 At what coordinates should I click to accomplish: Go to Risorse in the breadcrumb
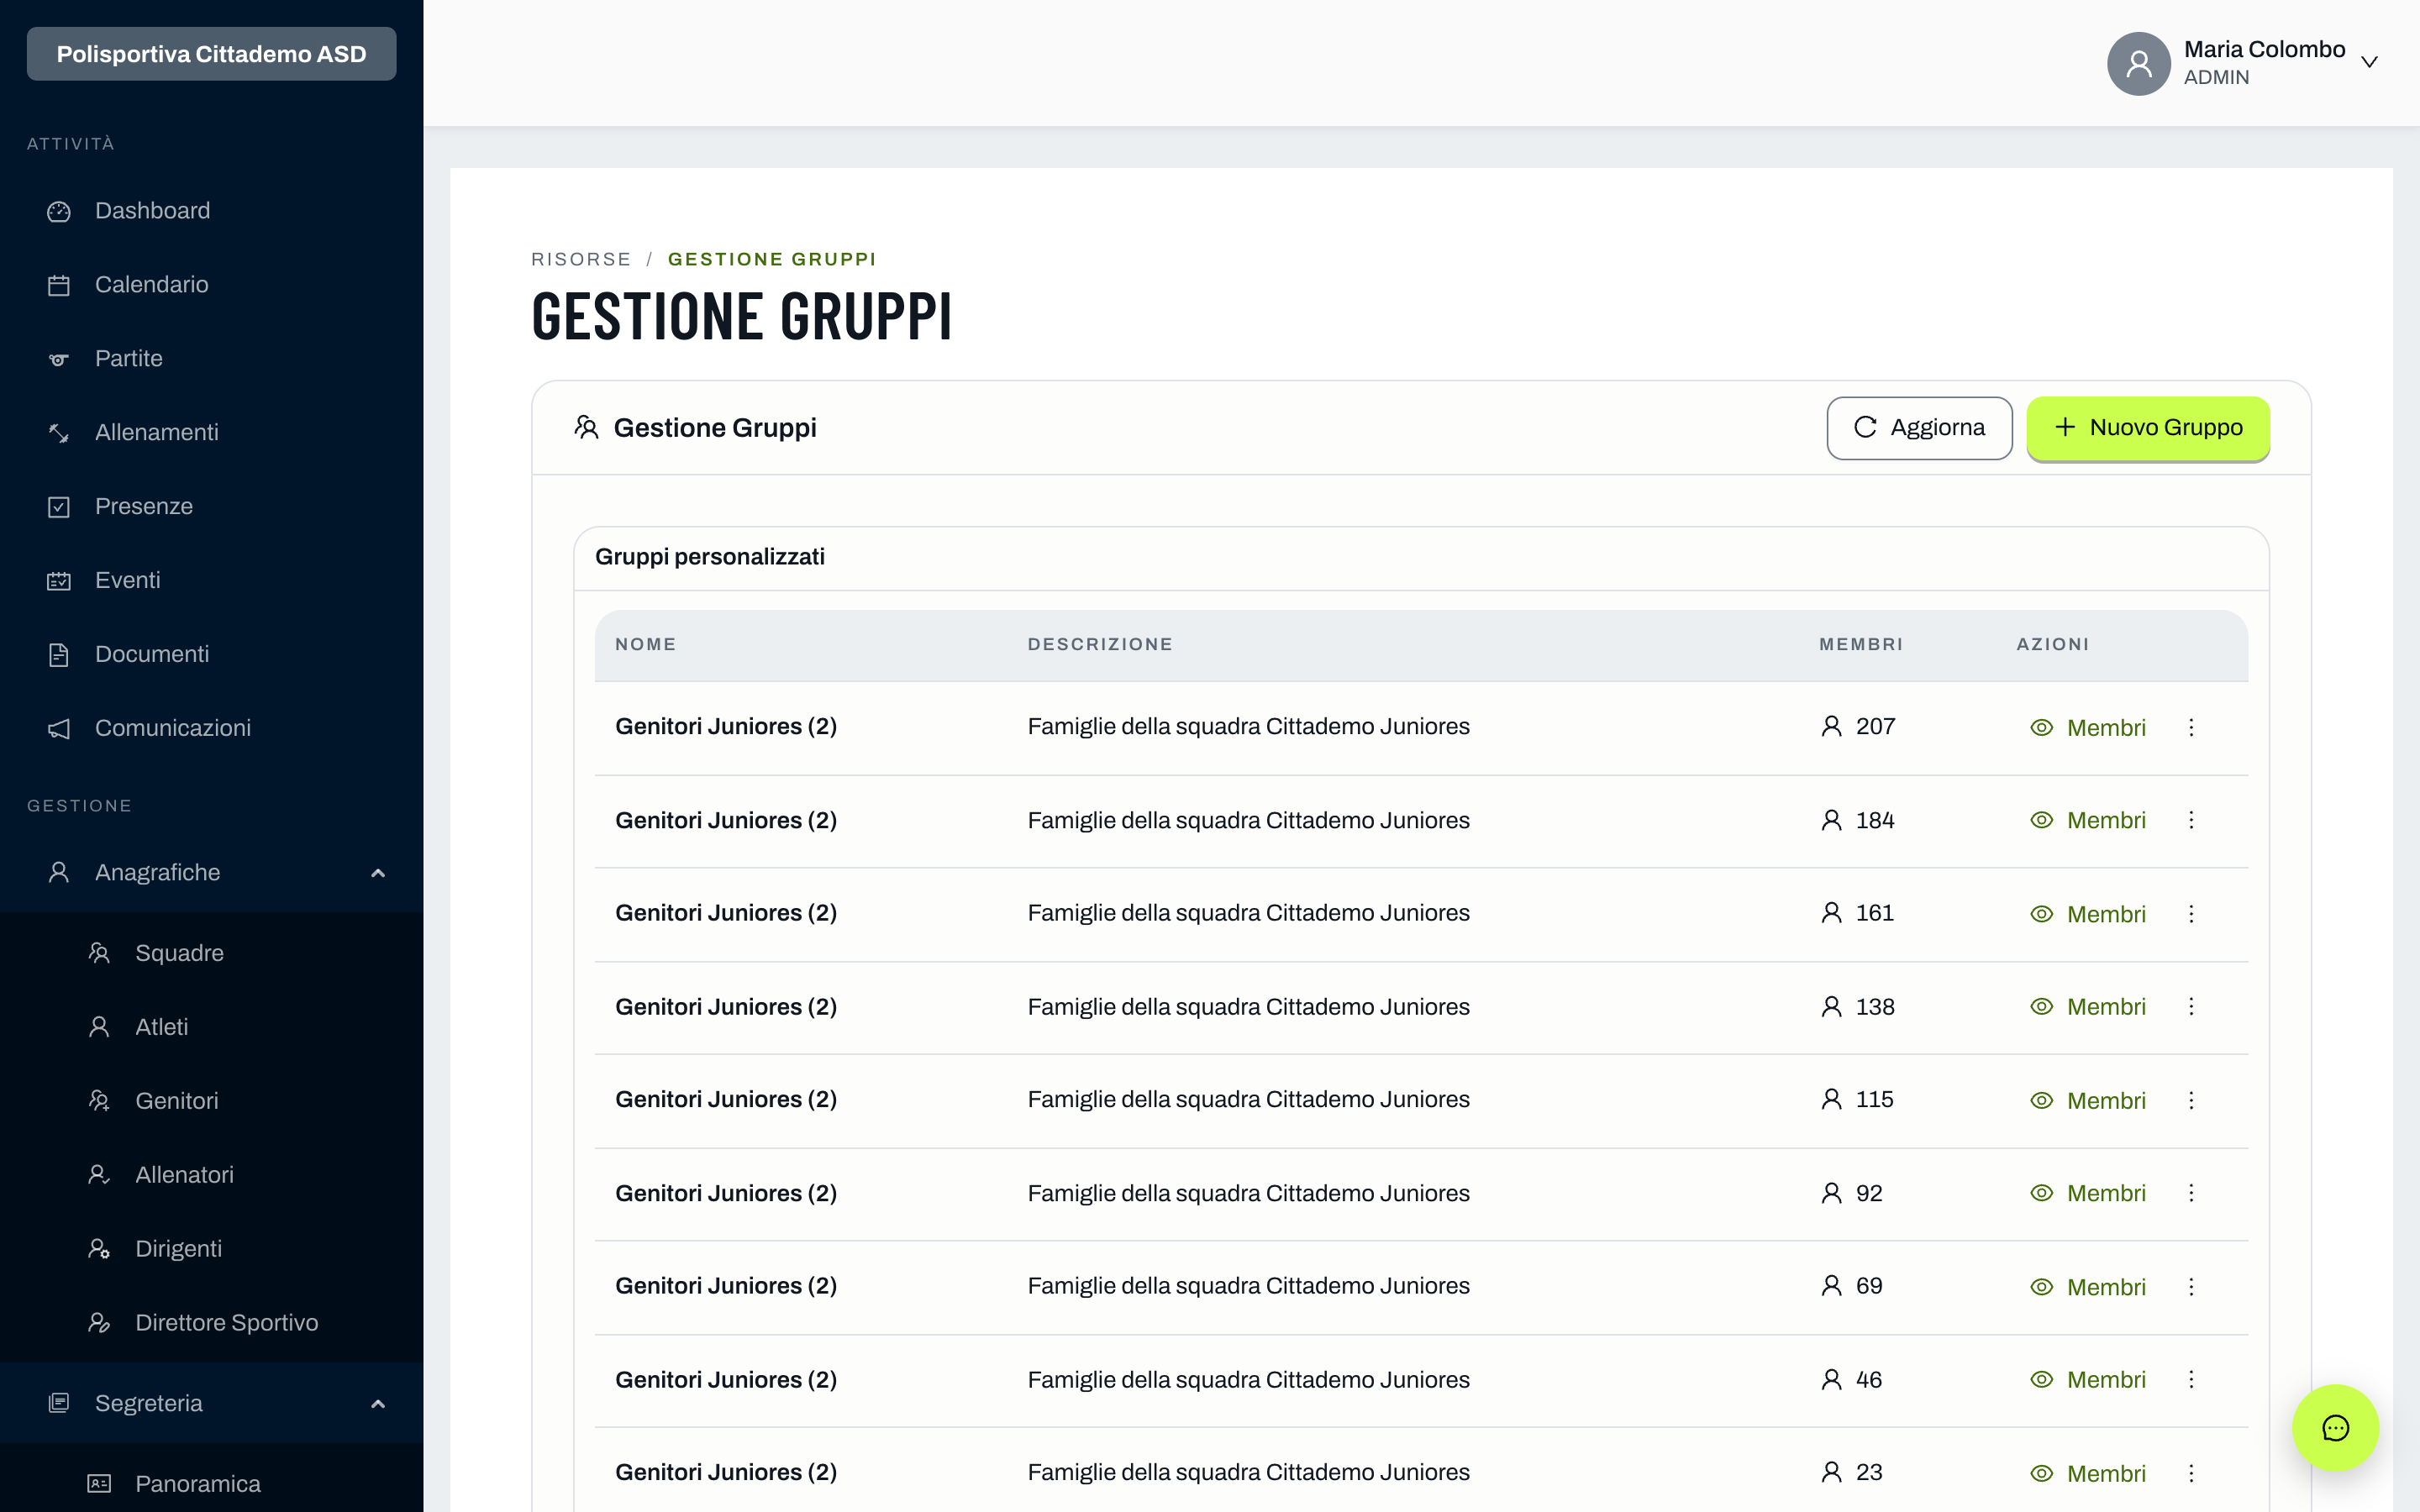581,260
